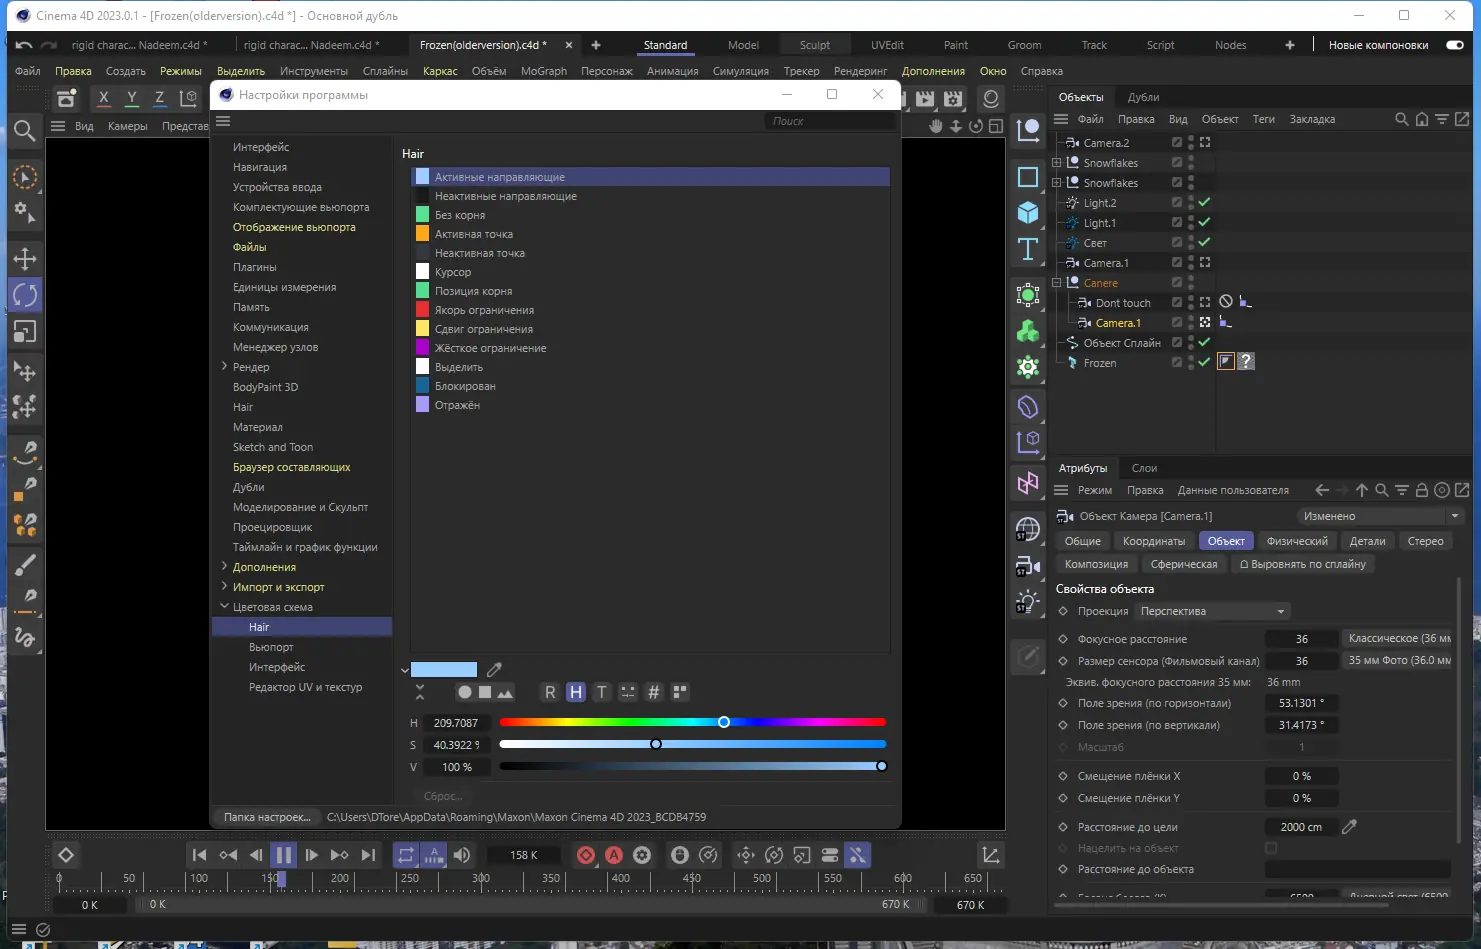Pause the animation playback

click(x=284, y=855)
